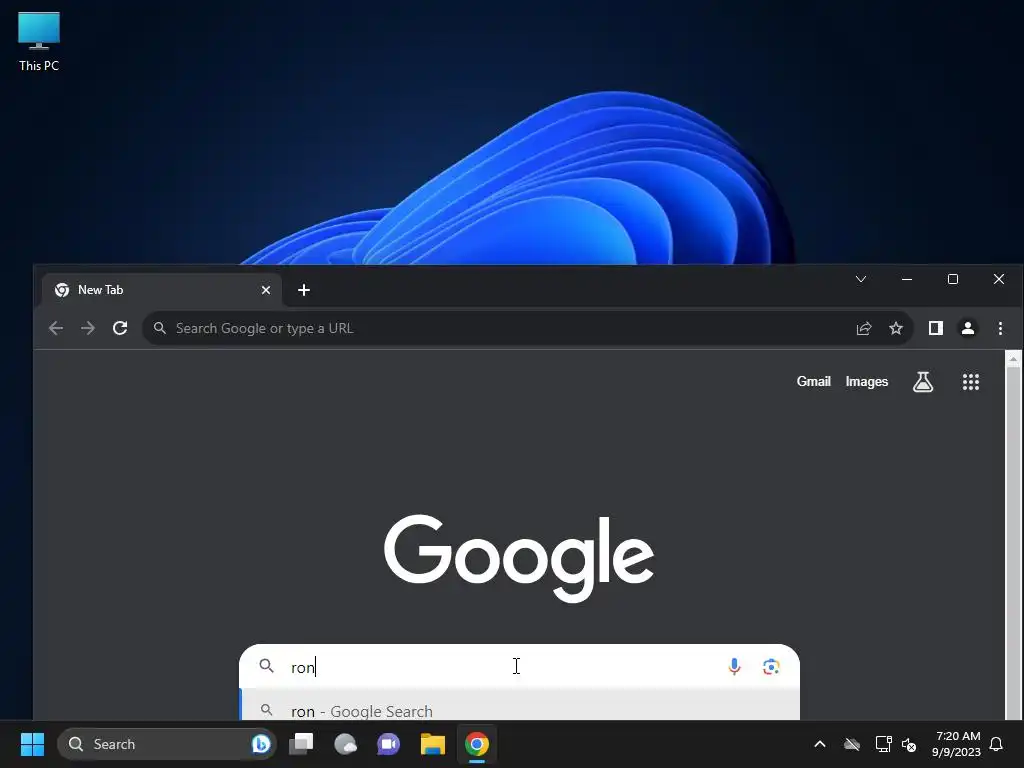Viewport: 1024px width, 768px height.
Task: Open the clock showing 7:20 AM
Action: pyautogui.click(x=956, y=744)
